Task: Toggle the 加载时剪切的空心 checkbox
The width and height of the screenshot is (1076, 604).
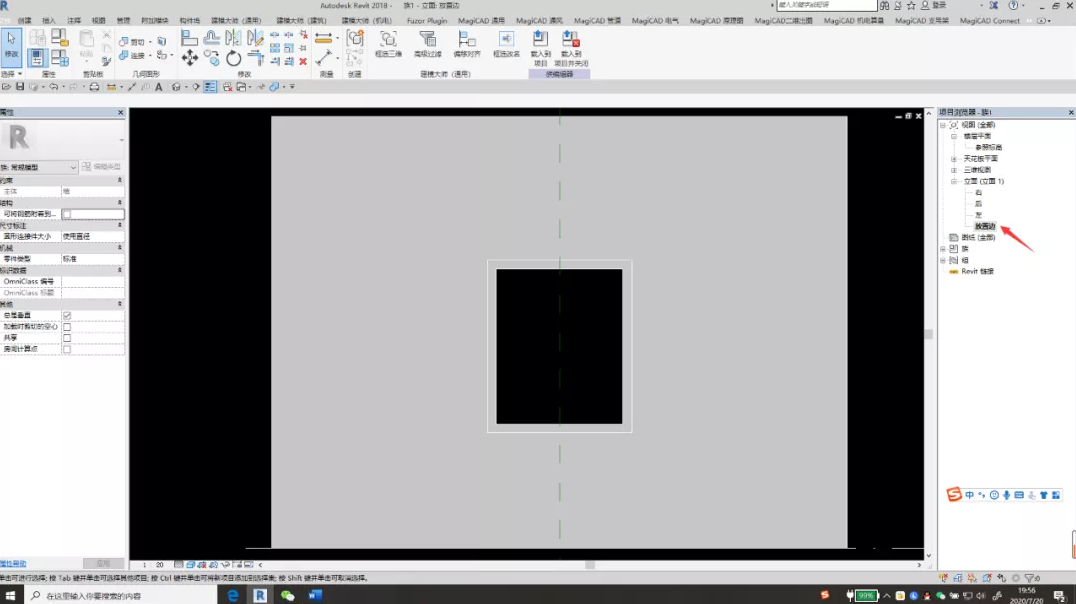Action: point(67,327)
